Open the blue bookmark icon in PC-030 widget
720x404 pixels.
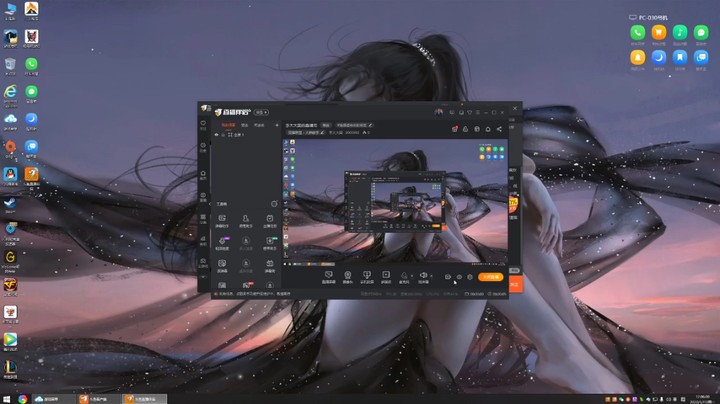click(680, 57)
